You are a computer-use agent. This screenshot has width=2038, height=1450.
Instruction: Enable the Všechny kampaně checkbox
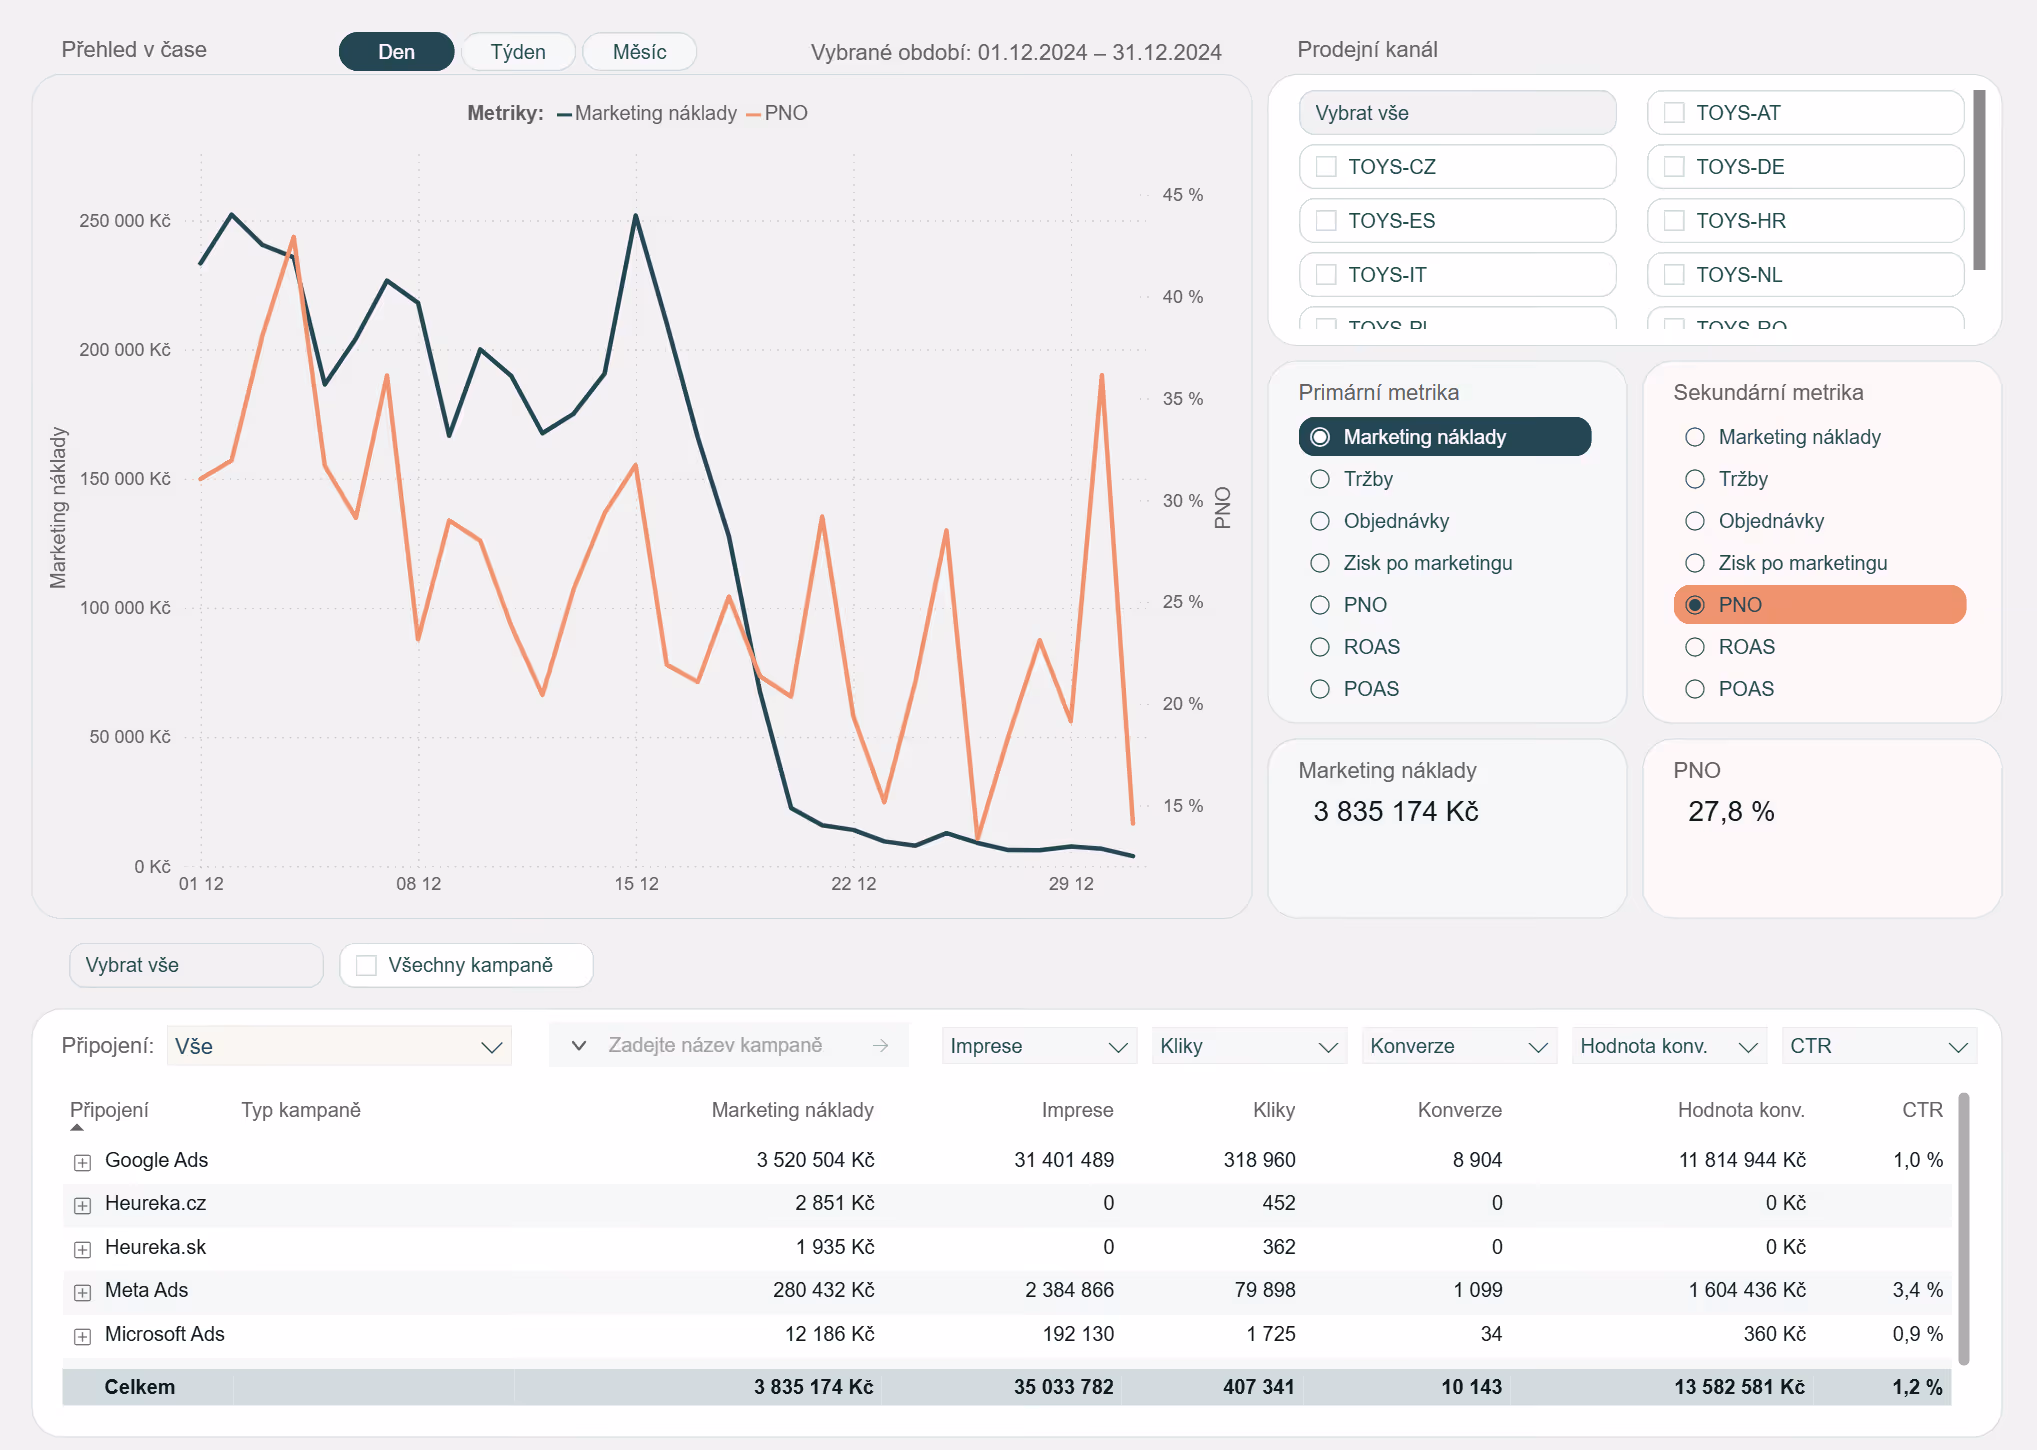pyautogui.click(x=367, y=965)
